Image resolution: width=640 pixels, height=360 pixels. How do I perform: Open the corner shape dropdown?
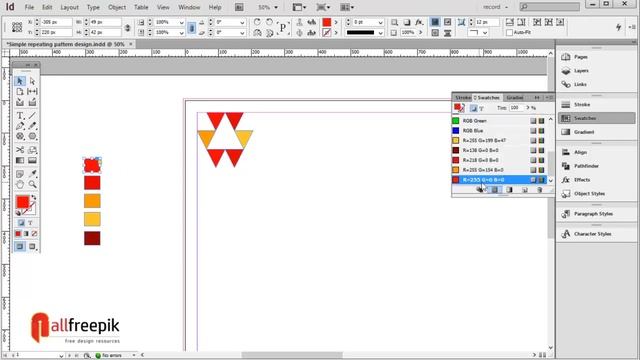[x=484, y=32]
